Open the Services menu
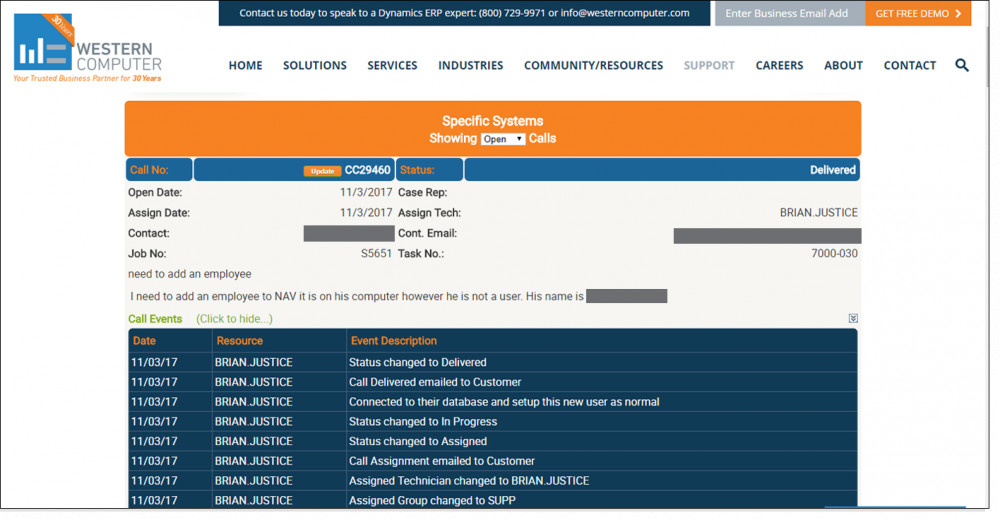The height and width of the screenshot is (520, 1000). click(392, 65)
